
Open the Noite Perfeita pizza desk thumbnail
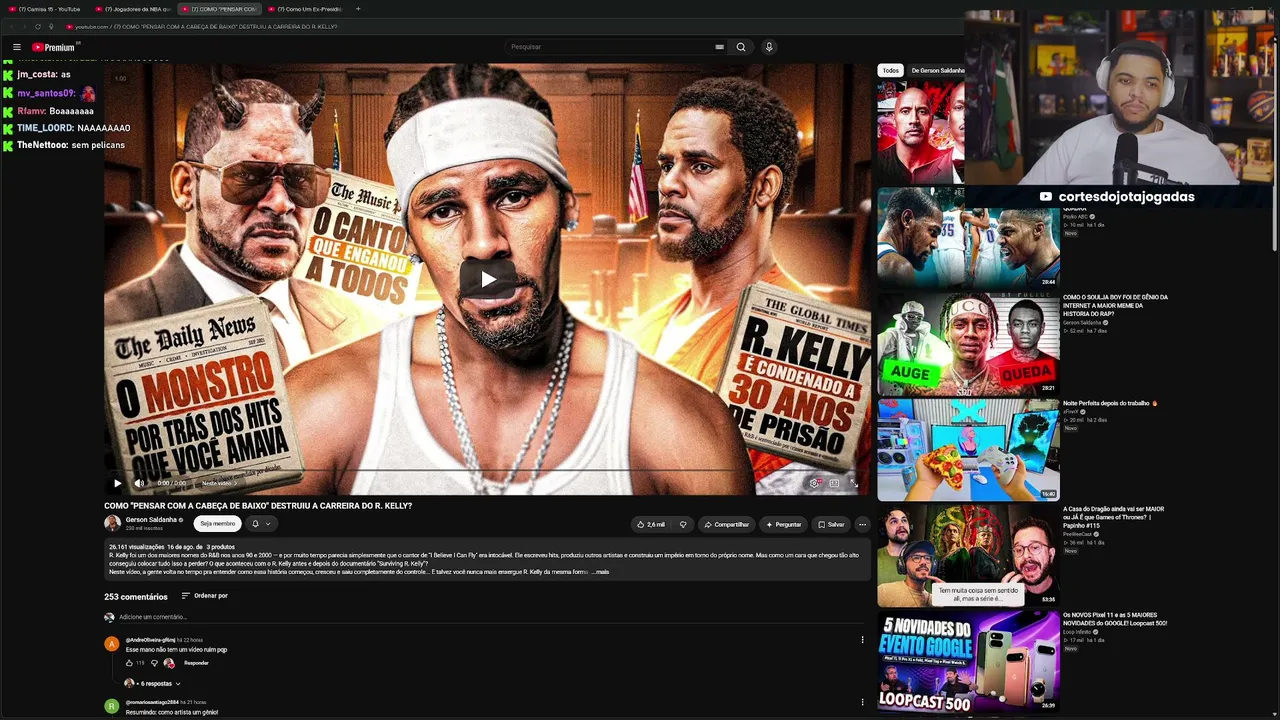(x=968, y=450)
